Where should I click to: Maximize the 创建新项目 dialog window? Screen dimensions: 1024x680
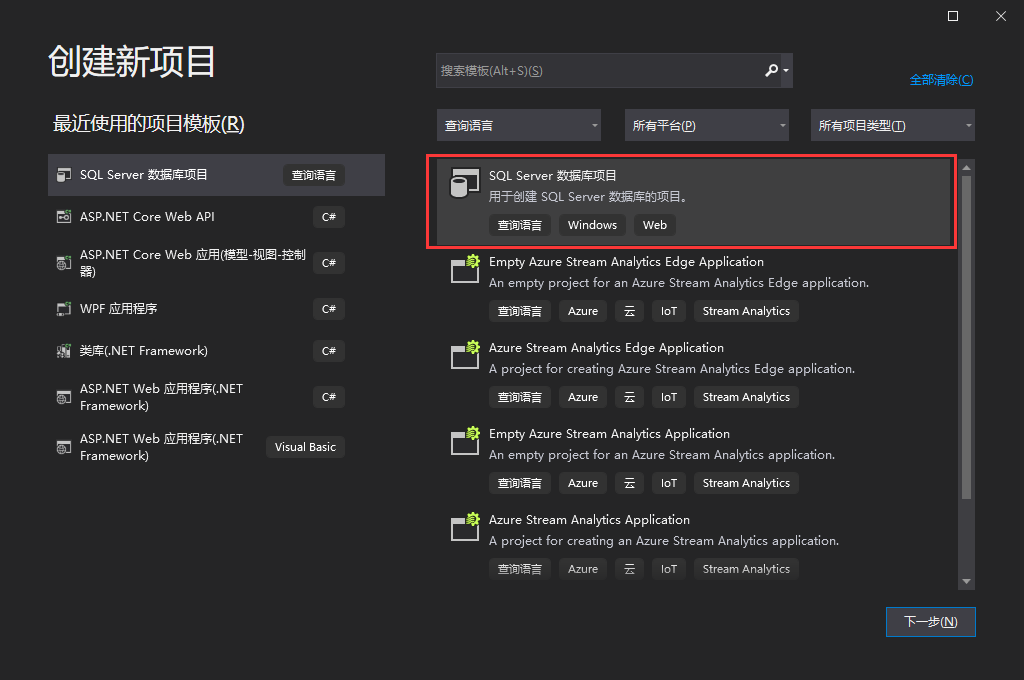953,16
